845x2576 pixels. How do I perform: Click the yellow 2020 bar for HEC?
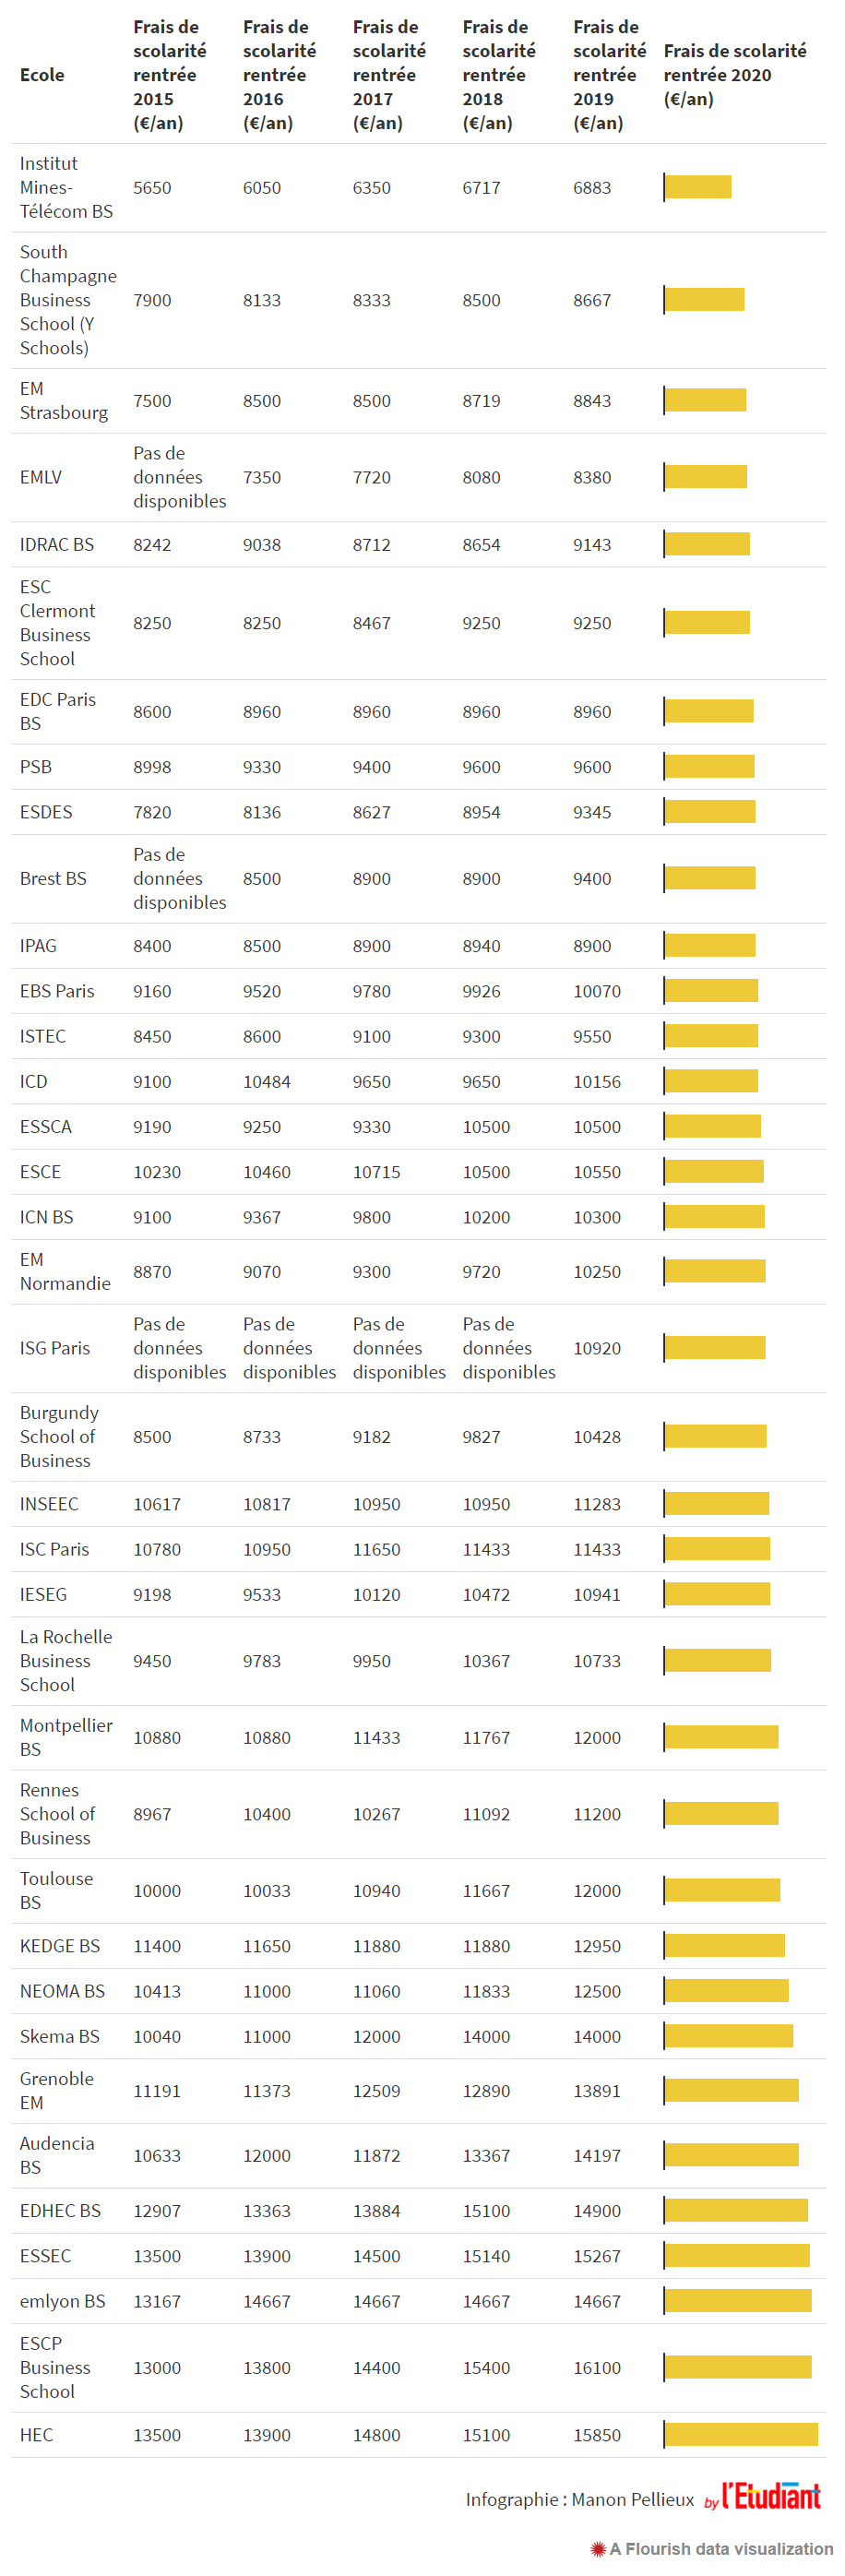click(741, 2434)
